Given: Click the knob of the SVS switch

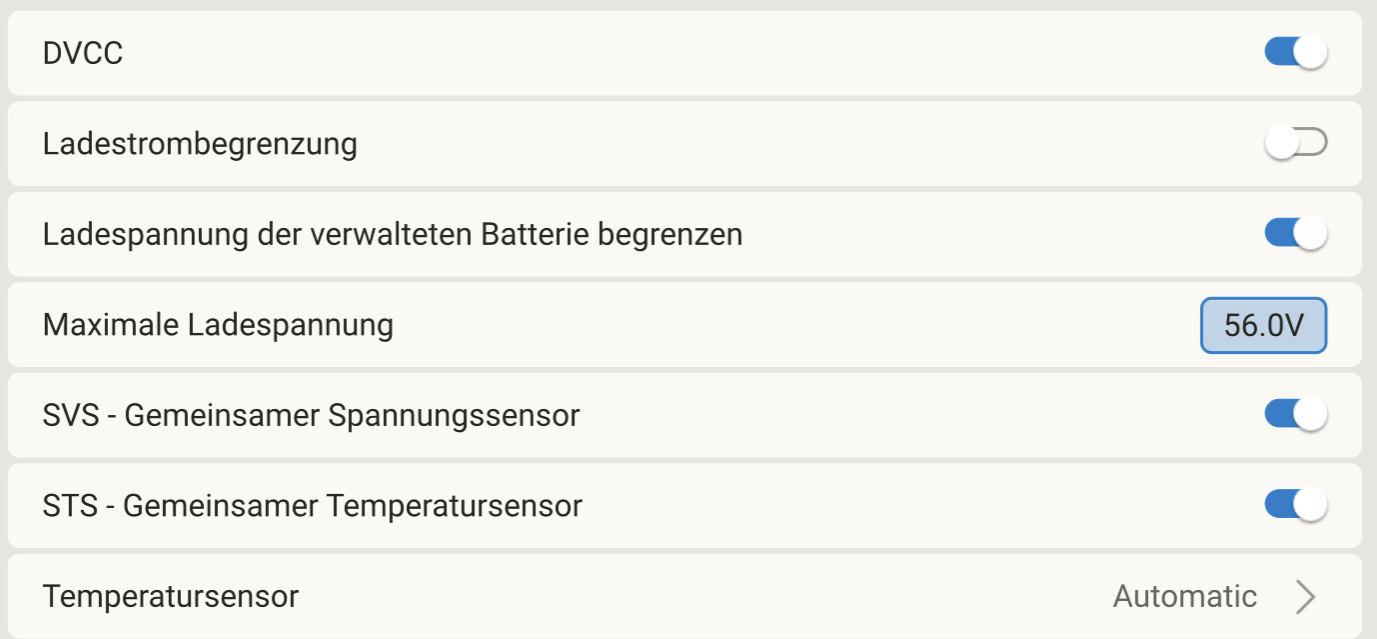Looking at the screenshot, I should (1310, 414).
